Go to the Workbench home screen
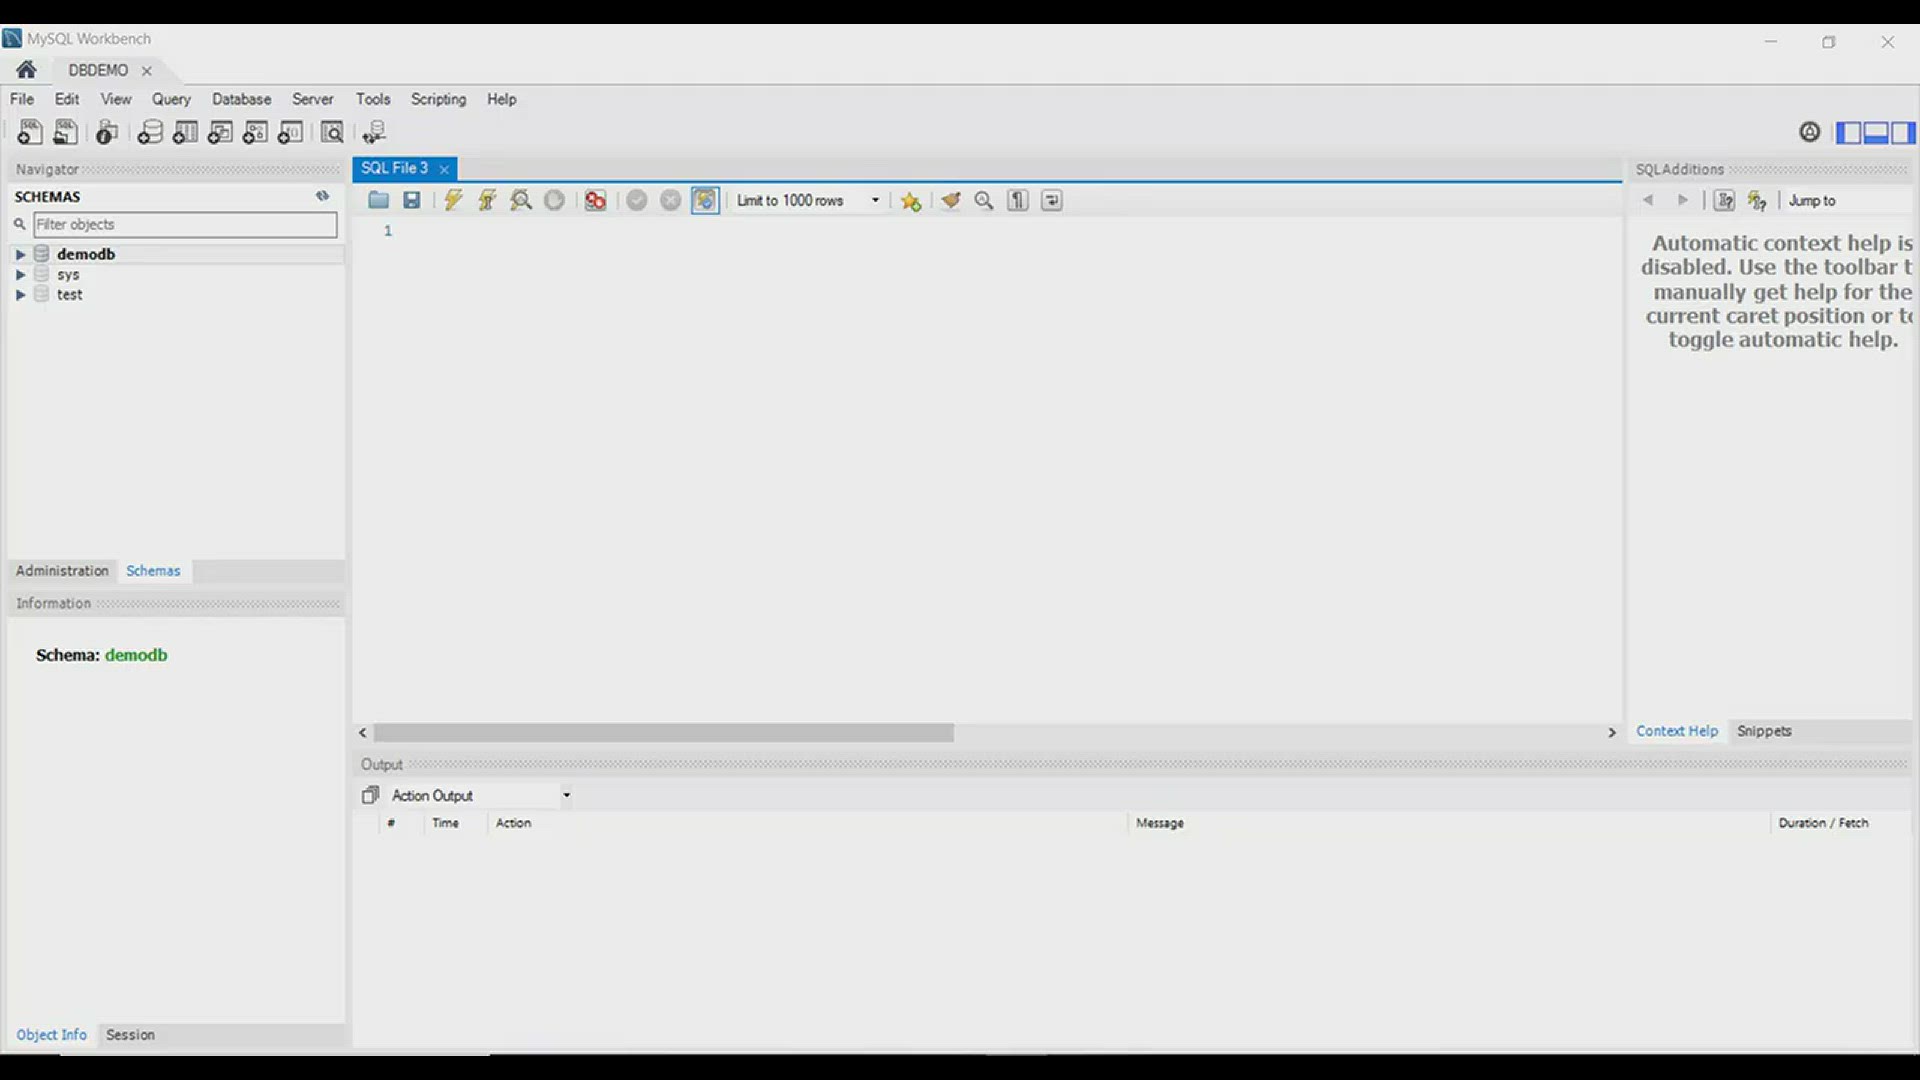This screenshot has width=1920, height=1080. click(27, 69)
